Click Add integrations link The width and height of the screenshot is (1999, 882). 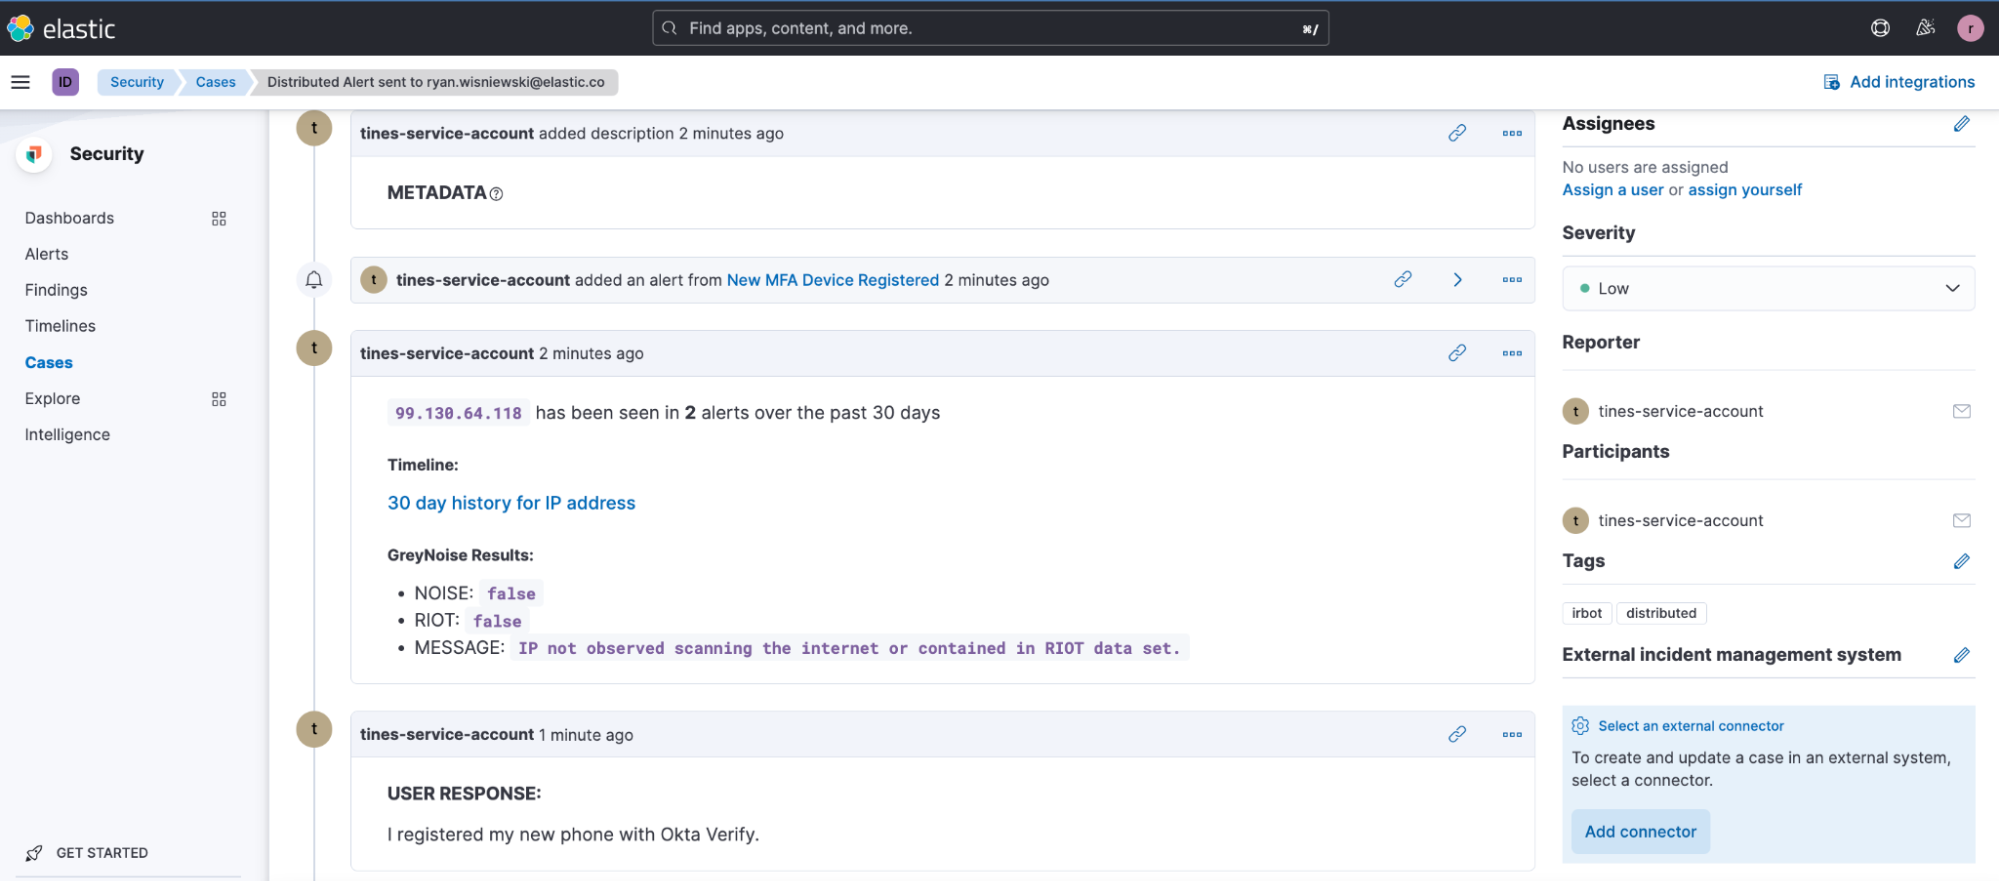(1898, 82)
